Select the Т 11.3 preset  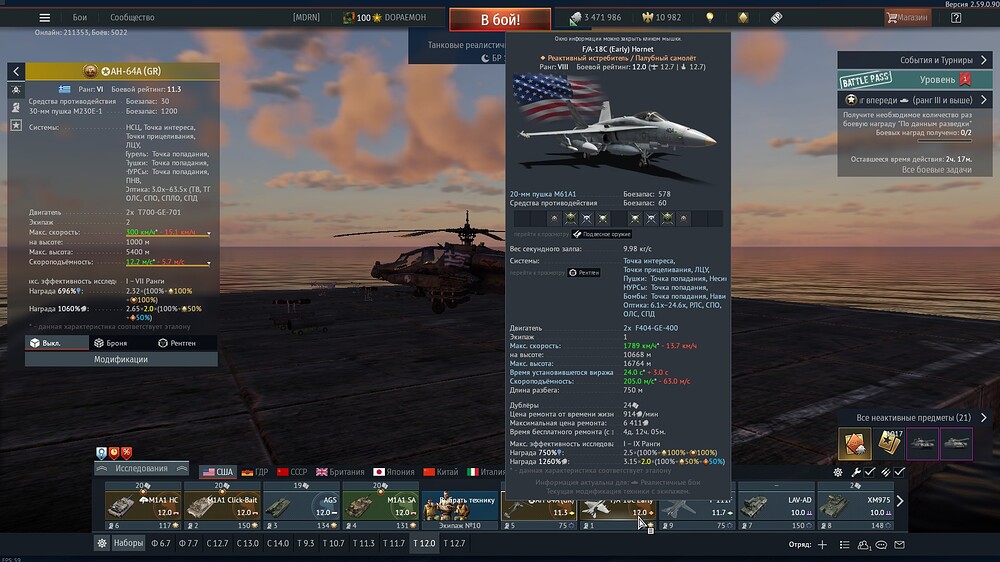(x=363, y=544)
